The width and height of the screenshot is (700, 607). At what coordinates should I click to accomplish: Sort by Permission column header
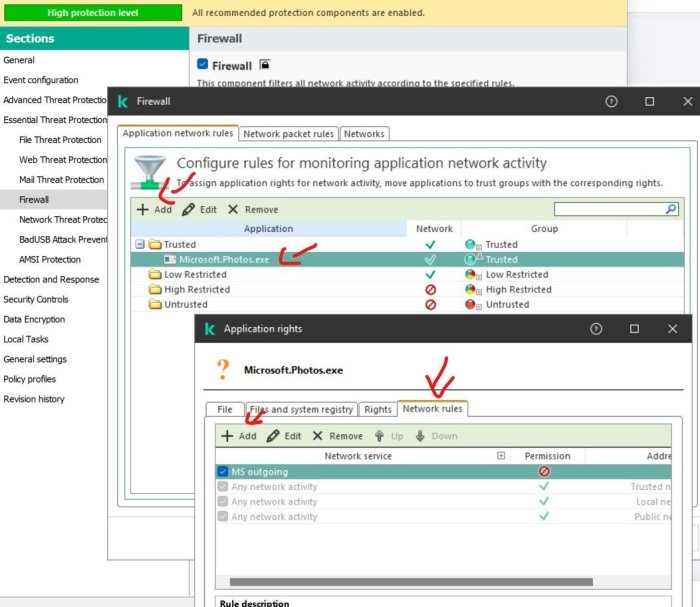(547, 456)
